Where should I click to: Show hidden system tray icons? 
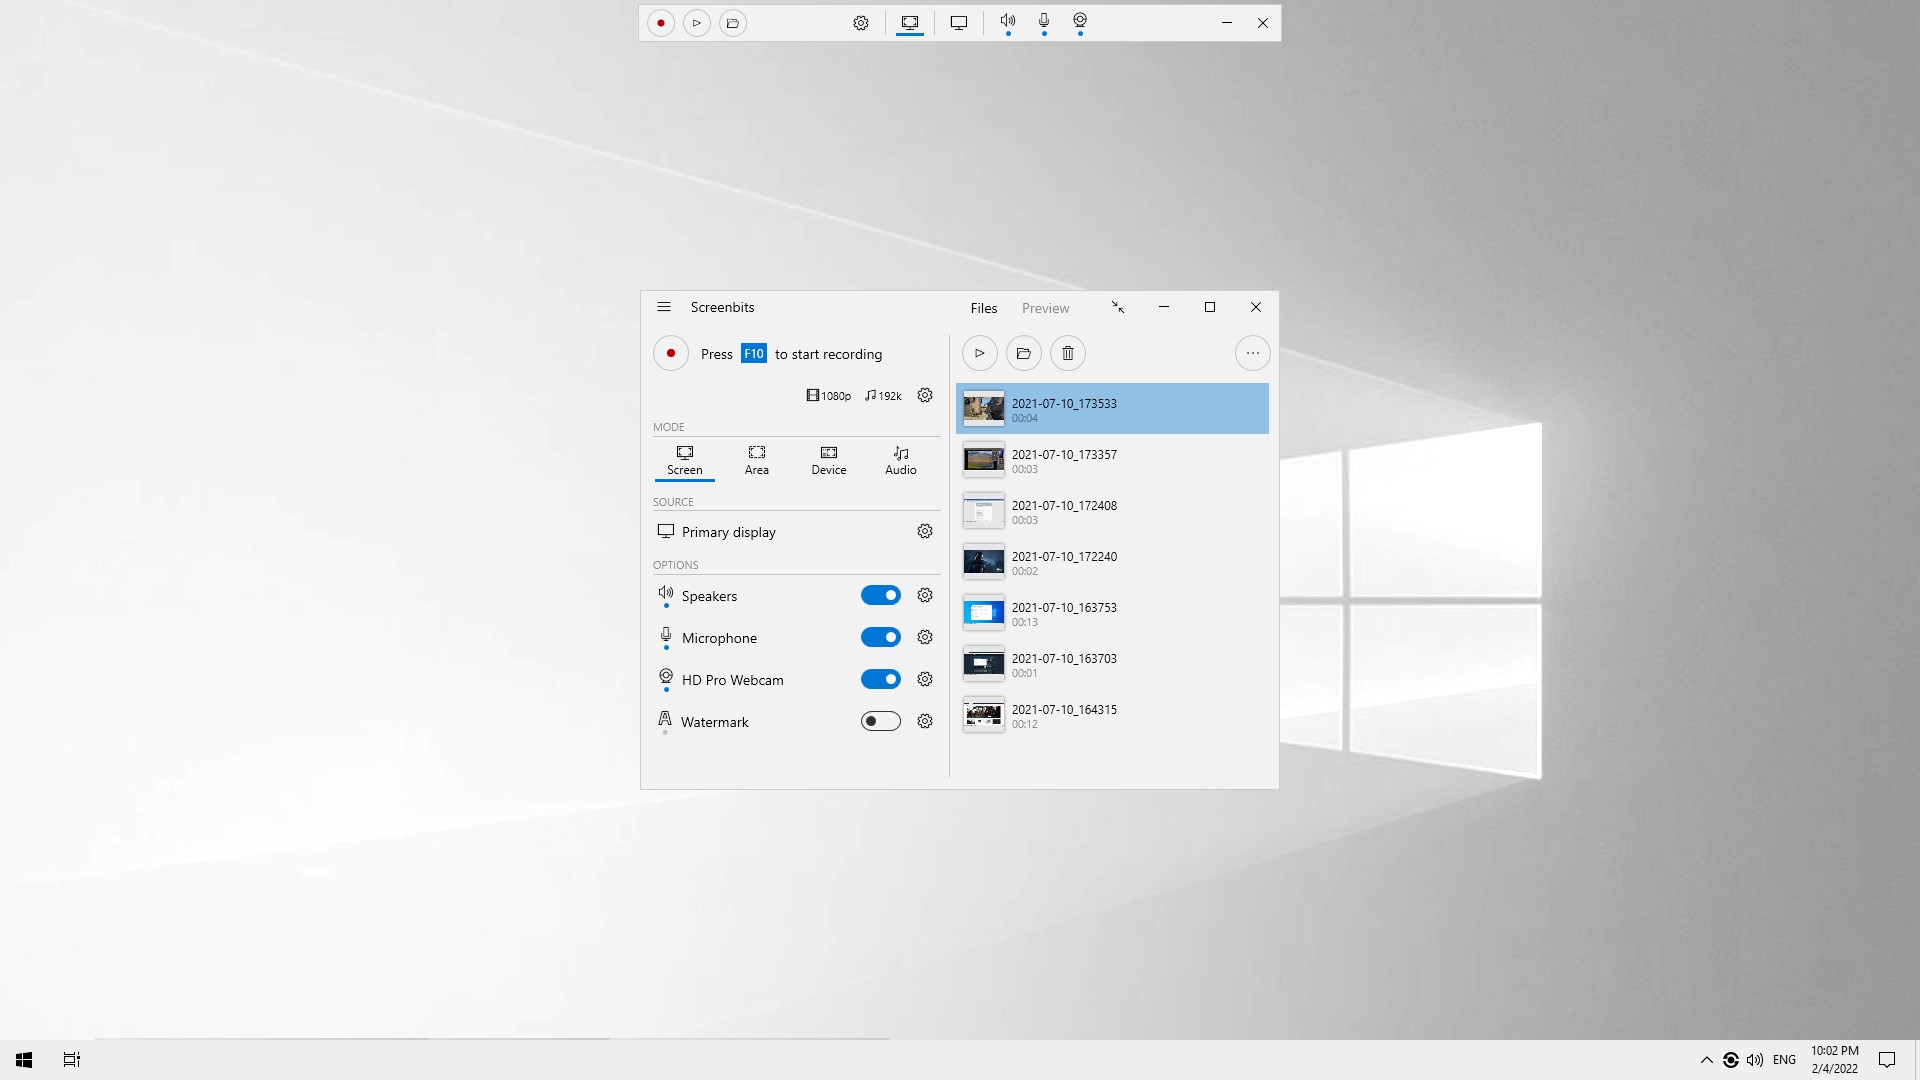(x=1706, y=1060)
